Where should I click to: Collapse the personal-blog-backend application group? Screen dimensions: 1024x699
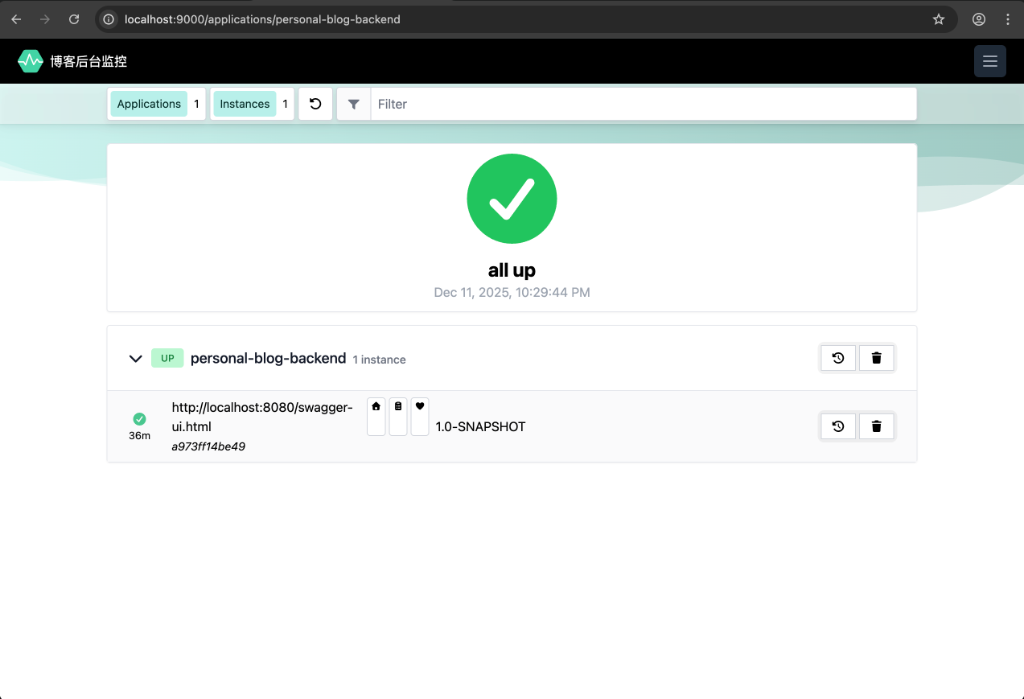point(136,358)
